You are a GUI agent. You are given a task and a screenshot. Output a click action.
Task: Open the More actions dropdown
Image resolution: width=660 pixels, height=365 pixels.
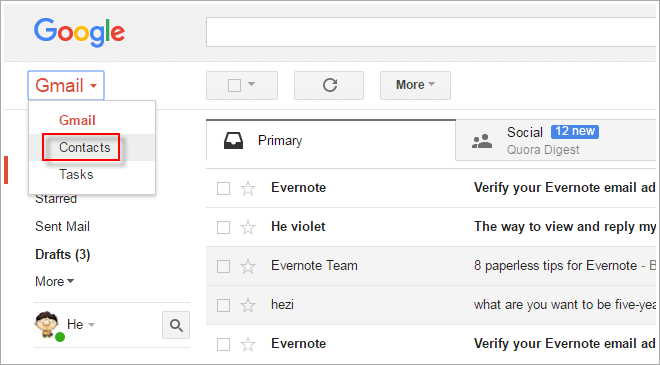[415, 85]
